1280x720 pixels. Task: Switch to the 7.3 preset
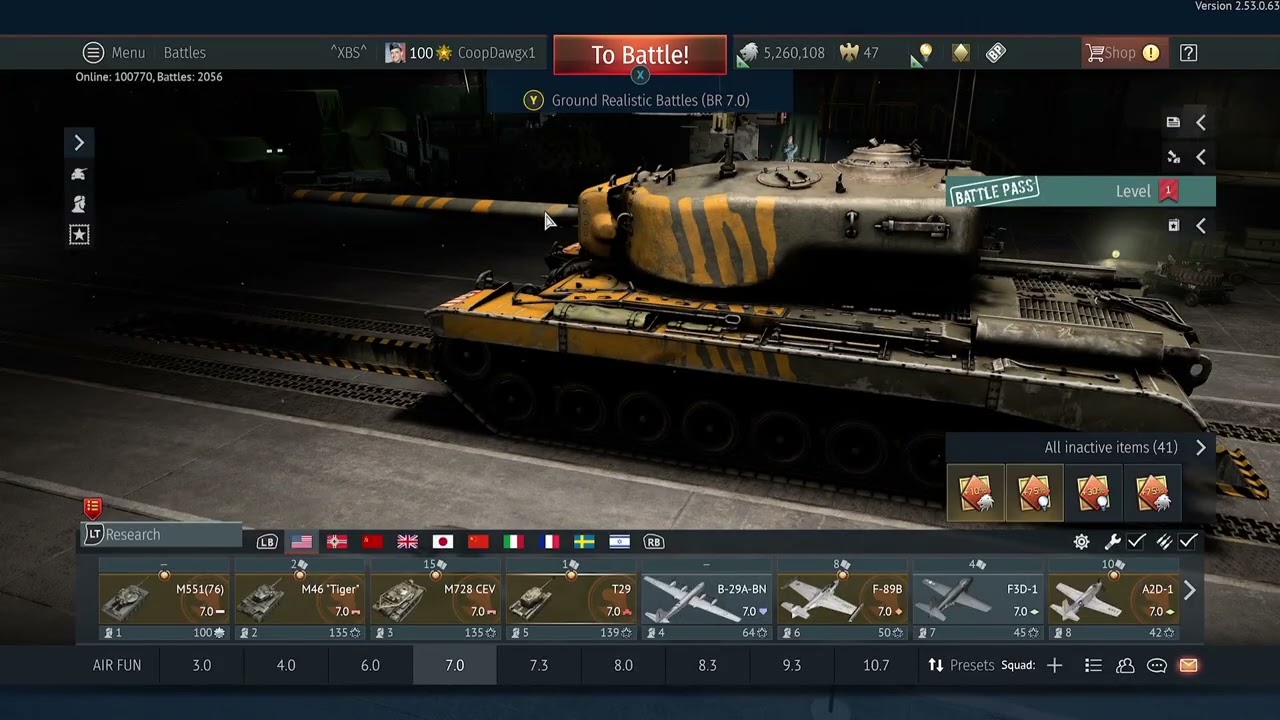539,665
